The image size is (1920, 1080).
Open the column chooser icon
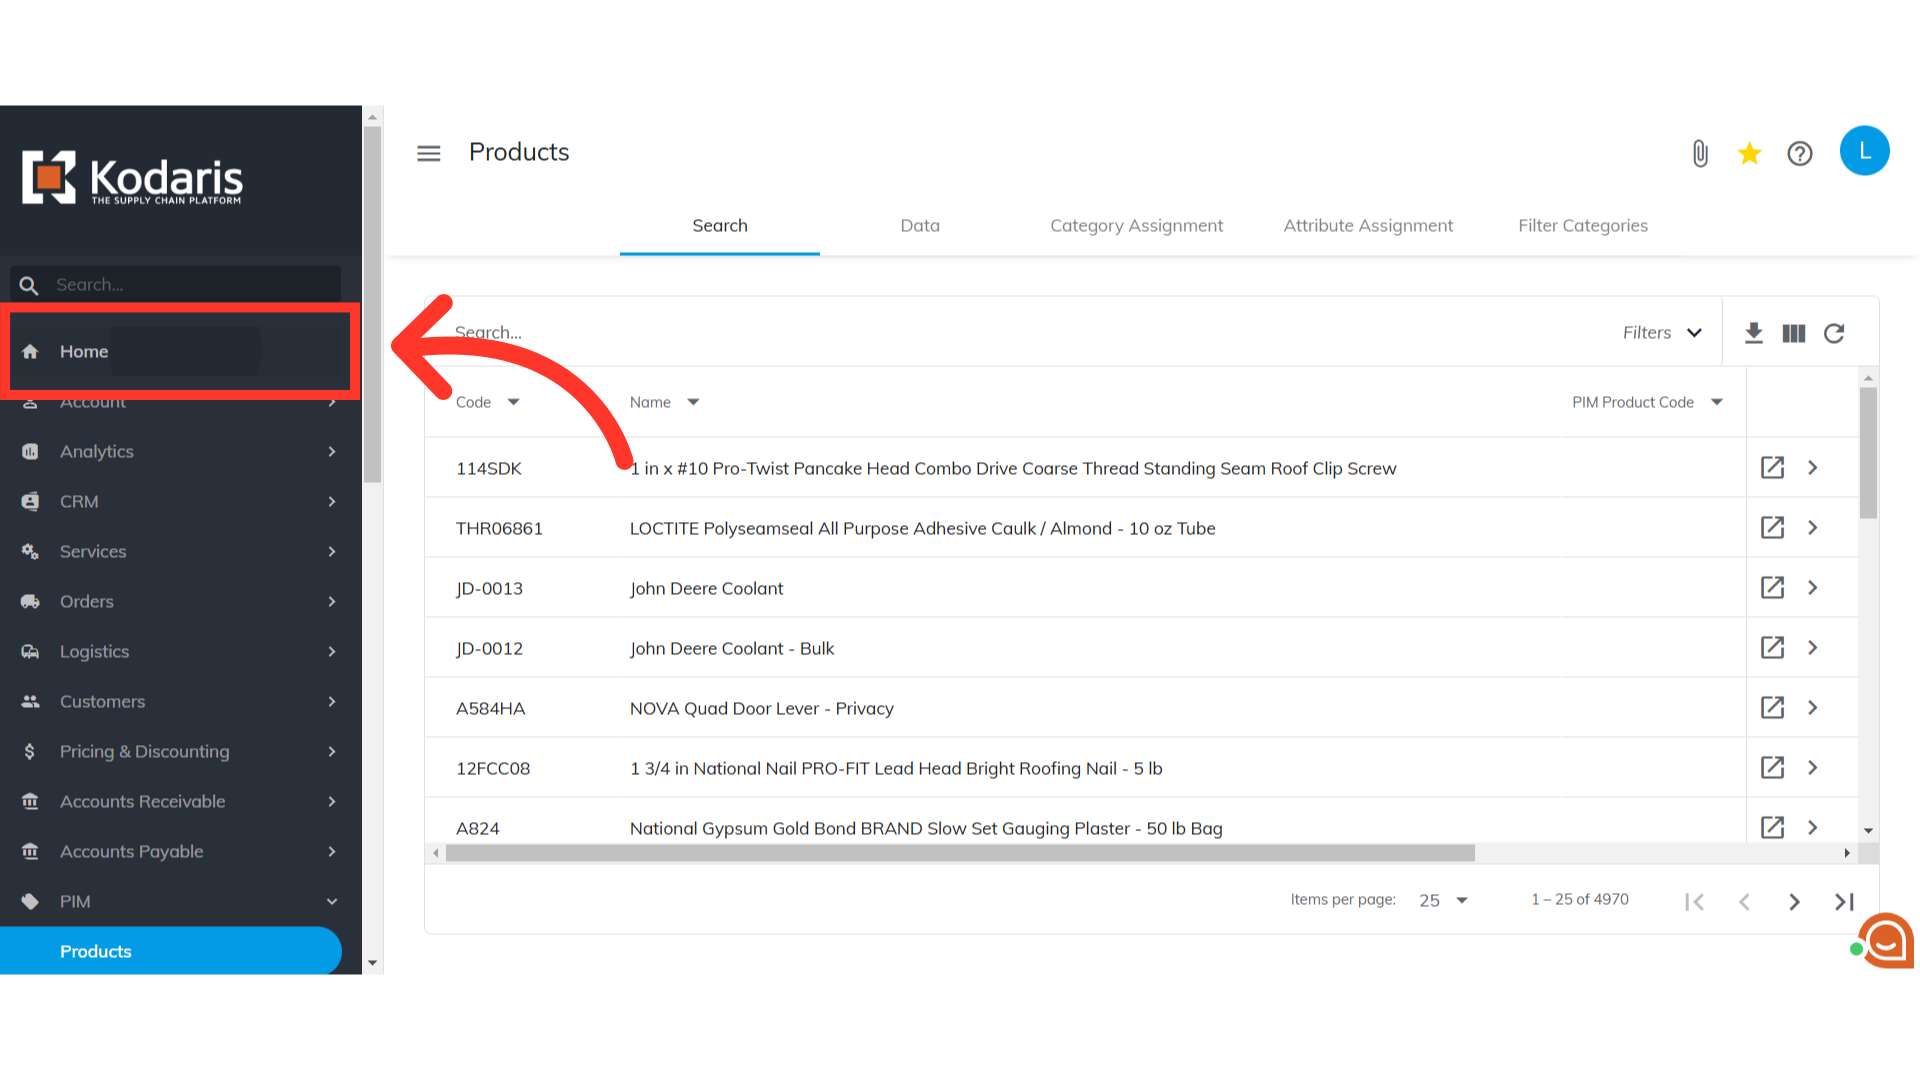pyautogui.click(x=1793, y=333)
